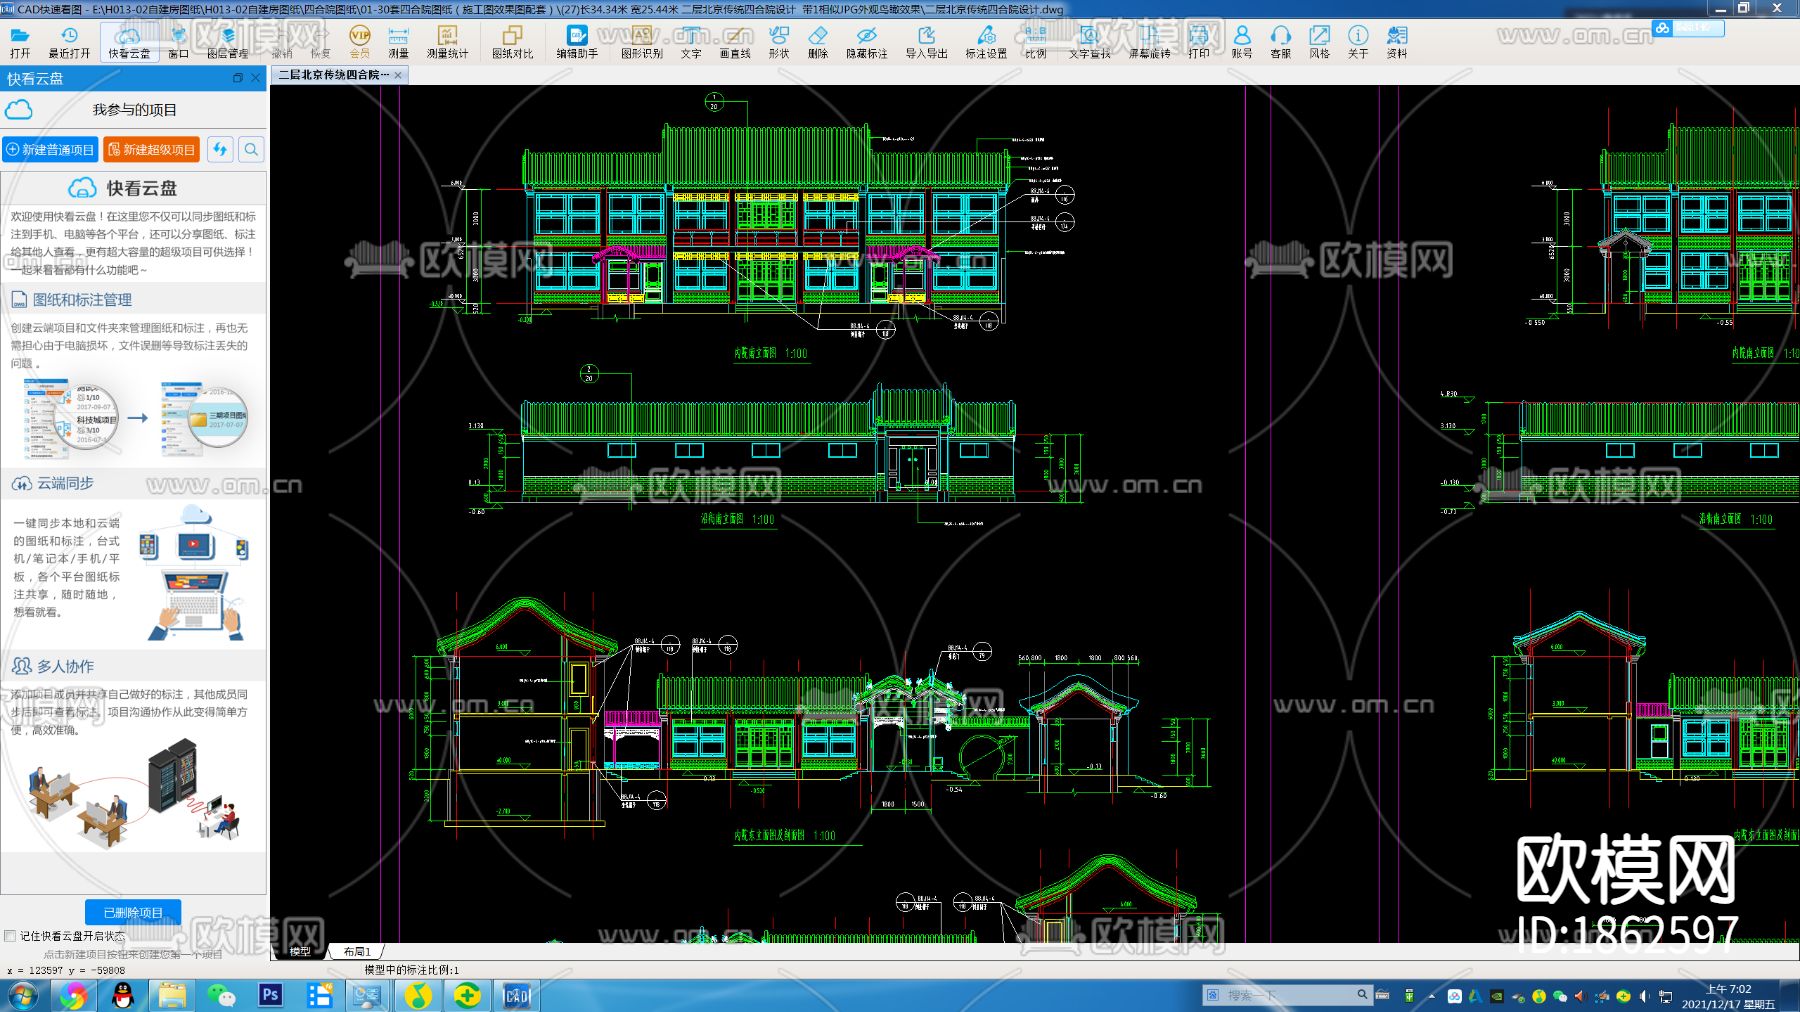Click the 已删除项目 button

coord(133,913)
